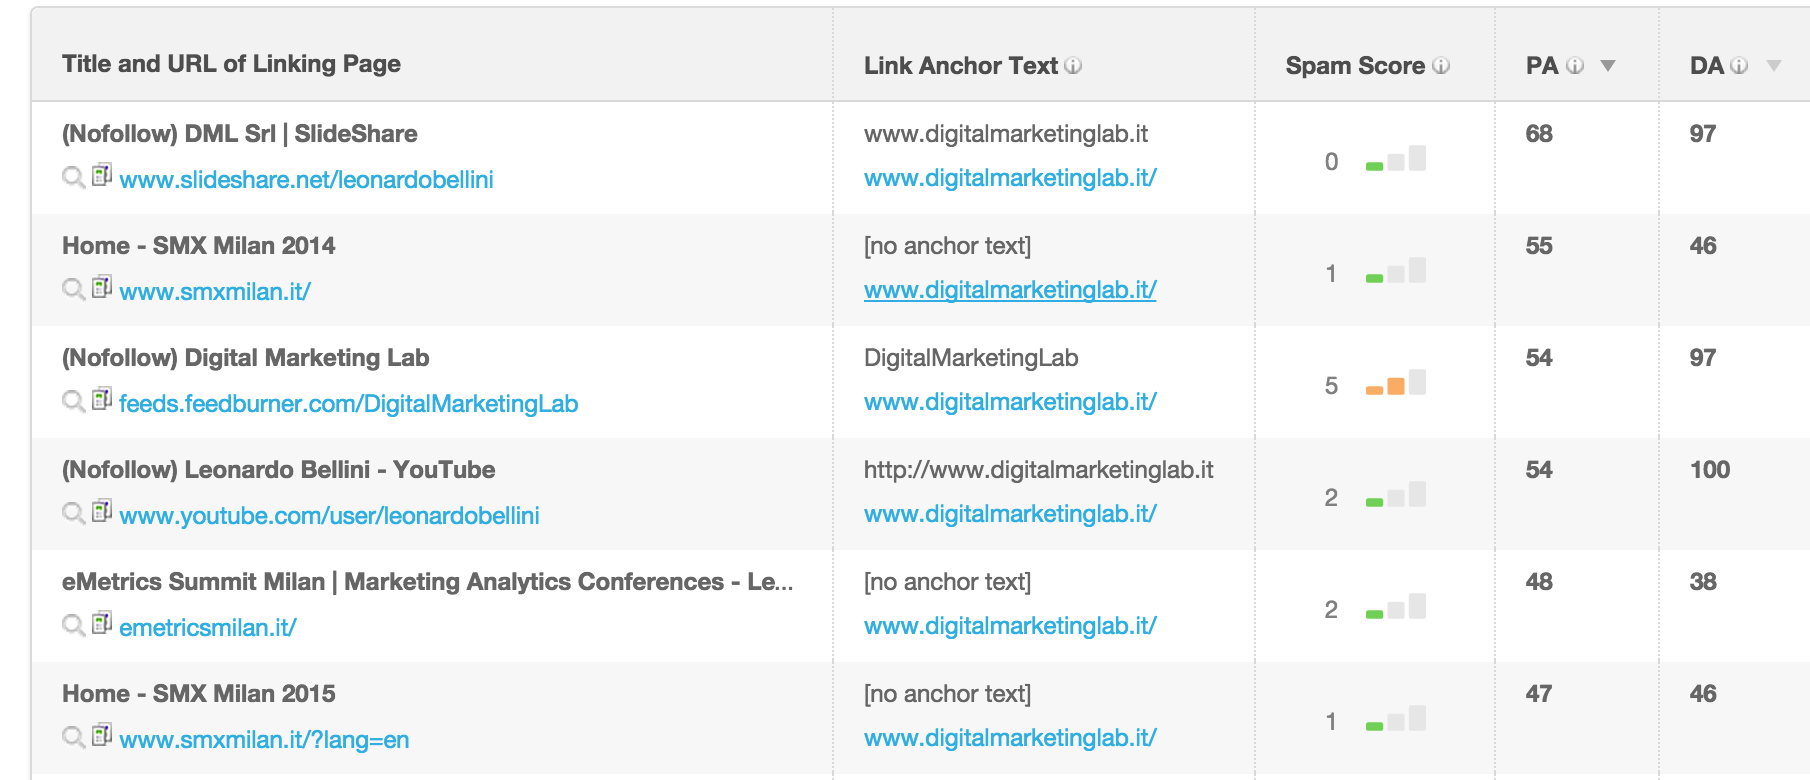This screenshot has width=1810, height=780.
Task: Open info icon next to Spam Score
Action: click(1441, 66)
